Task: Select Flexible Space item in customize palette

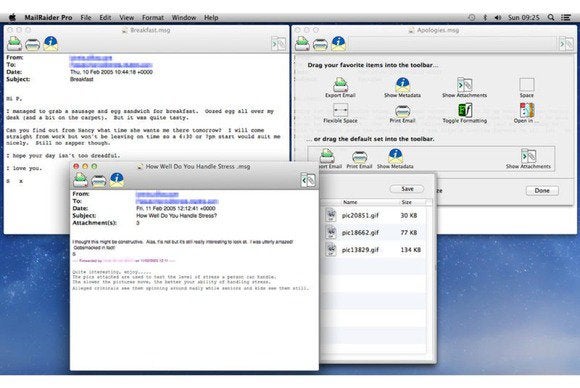Action: click(x=340, y=113)
